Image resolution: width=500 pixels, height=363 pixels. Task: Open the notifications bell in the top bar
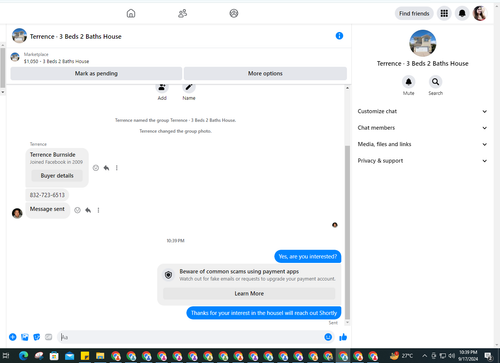pyautogui.click(x=462, y=13)
